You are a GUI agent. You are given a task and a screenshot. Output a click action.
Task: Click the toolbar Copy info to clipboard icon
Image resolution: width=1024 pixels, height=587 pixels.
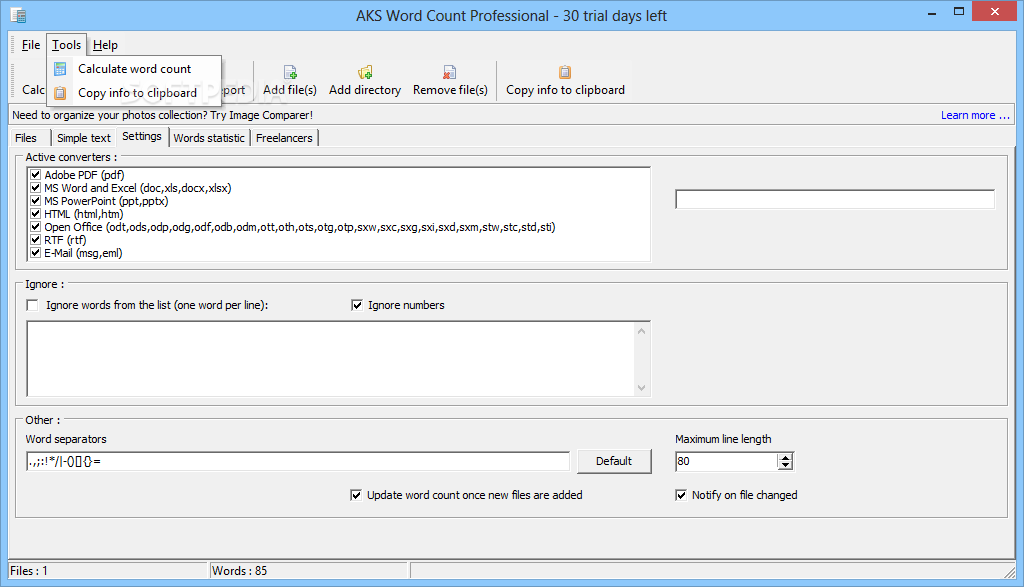(x=565, y=72)
